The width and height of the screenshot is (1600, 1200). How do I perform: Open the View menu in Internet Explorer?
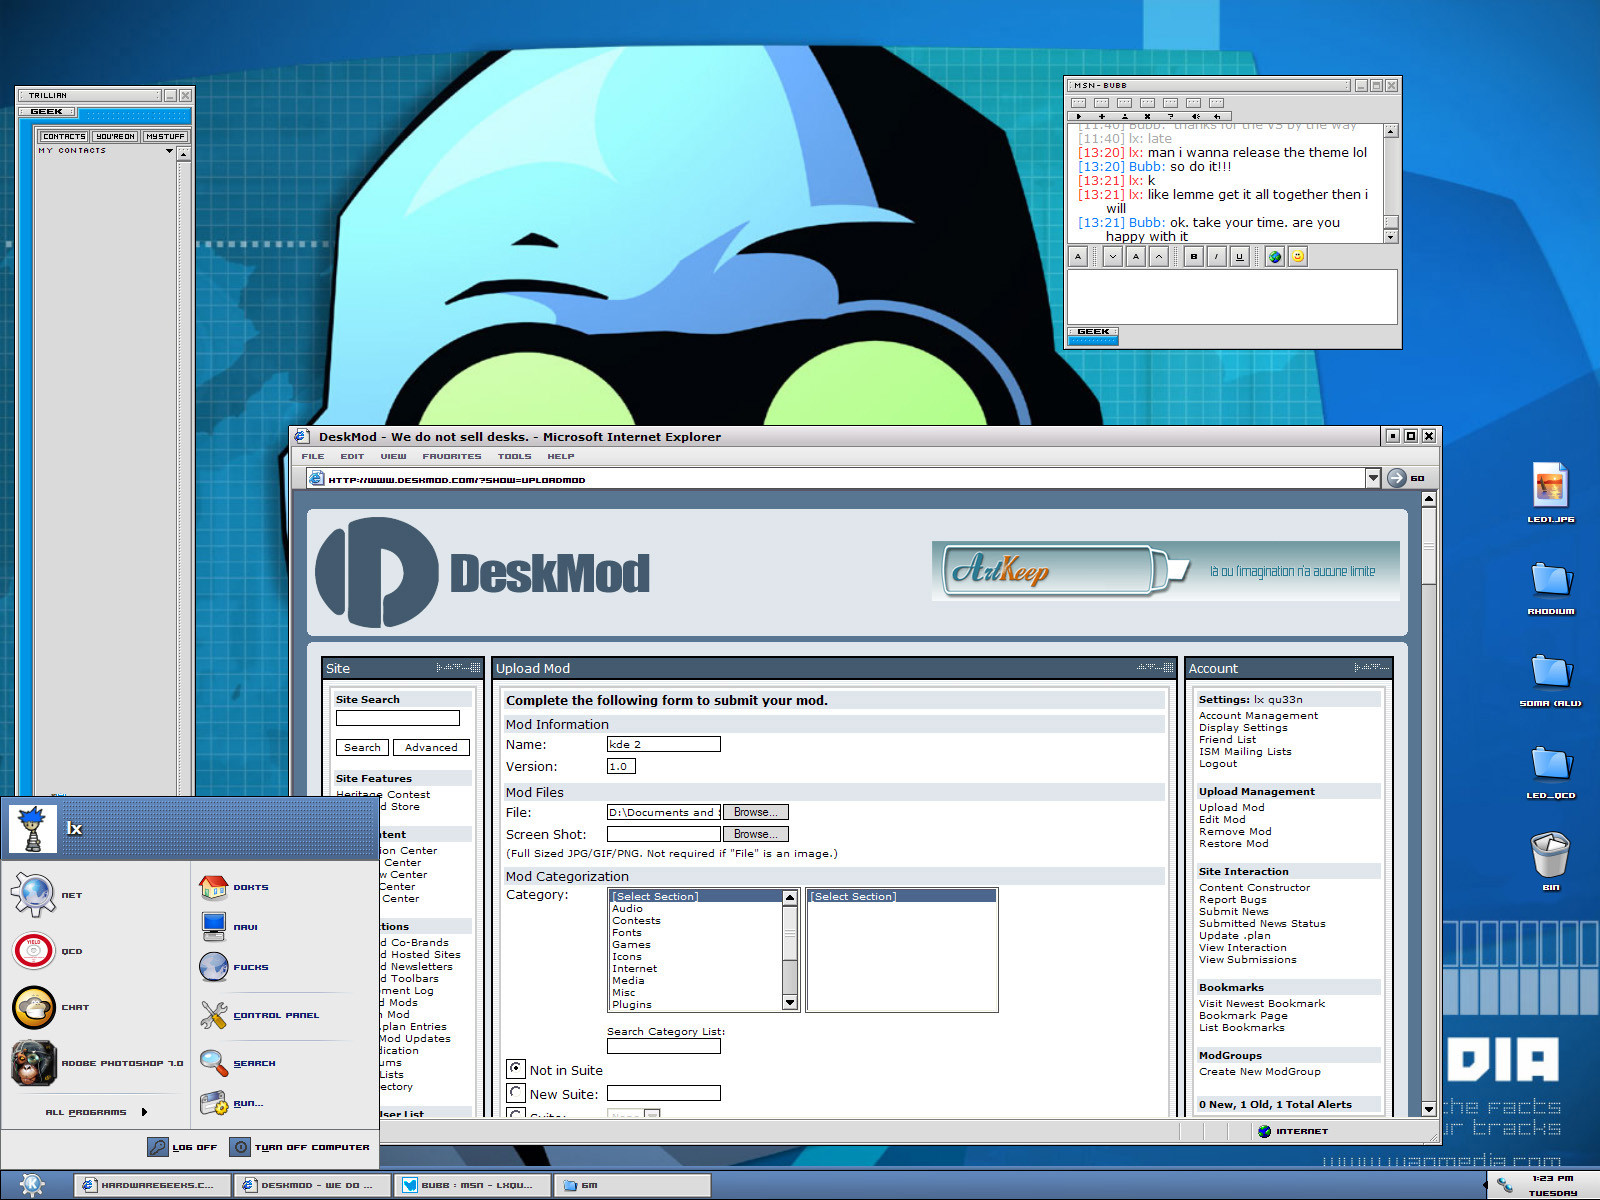coord(393,456)
